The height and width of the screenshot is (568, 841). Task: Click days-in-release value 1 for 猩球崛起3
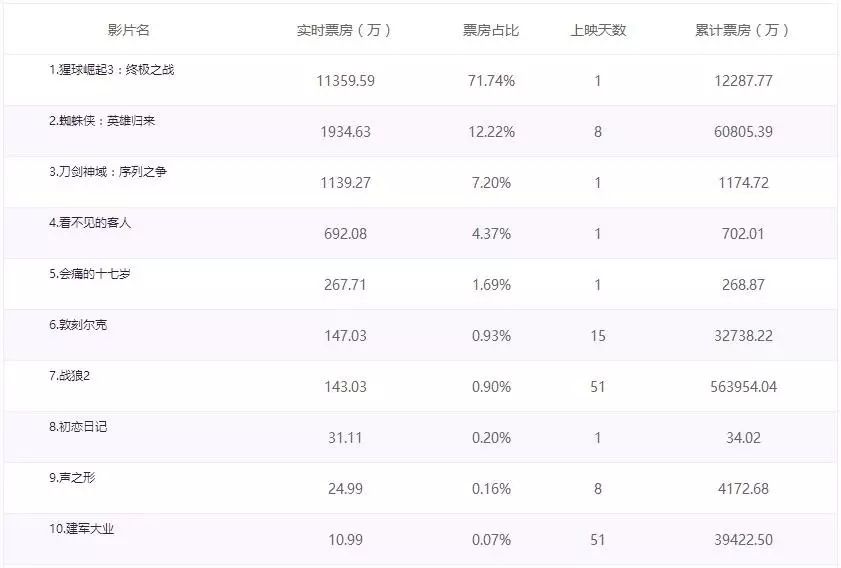(x=598, y=81)
